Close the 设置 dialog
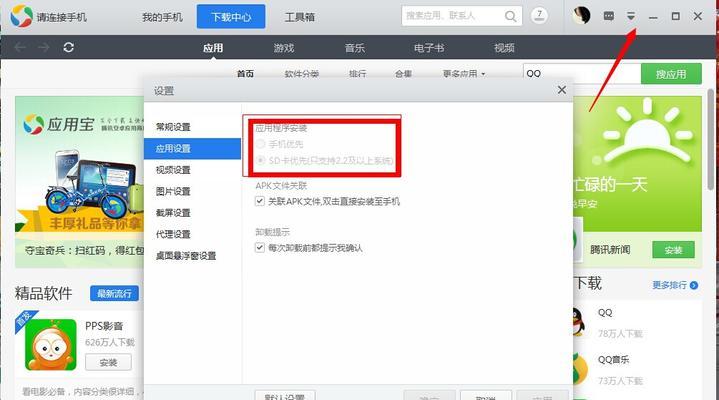The width and height of the screenshot is (719, 400). tap(562, 90)
